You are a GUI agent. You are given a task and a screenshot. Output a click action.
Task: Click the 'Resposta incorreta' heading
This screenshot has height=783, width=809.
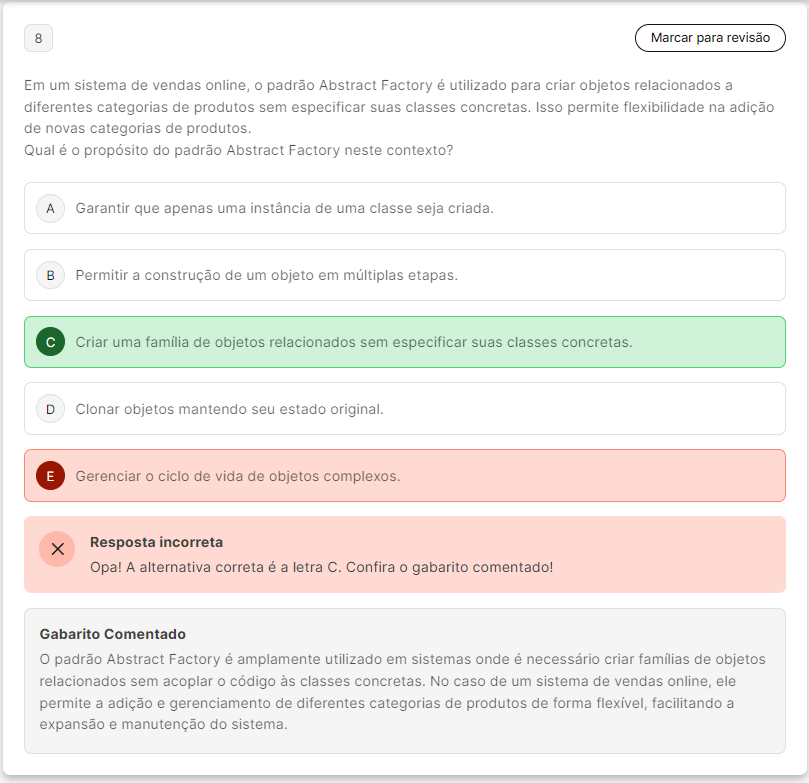tap(156, 542)
